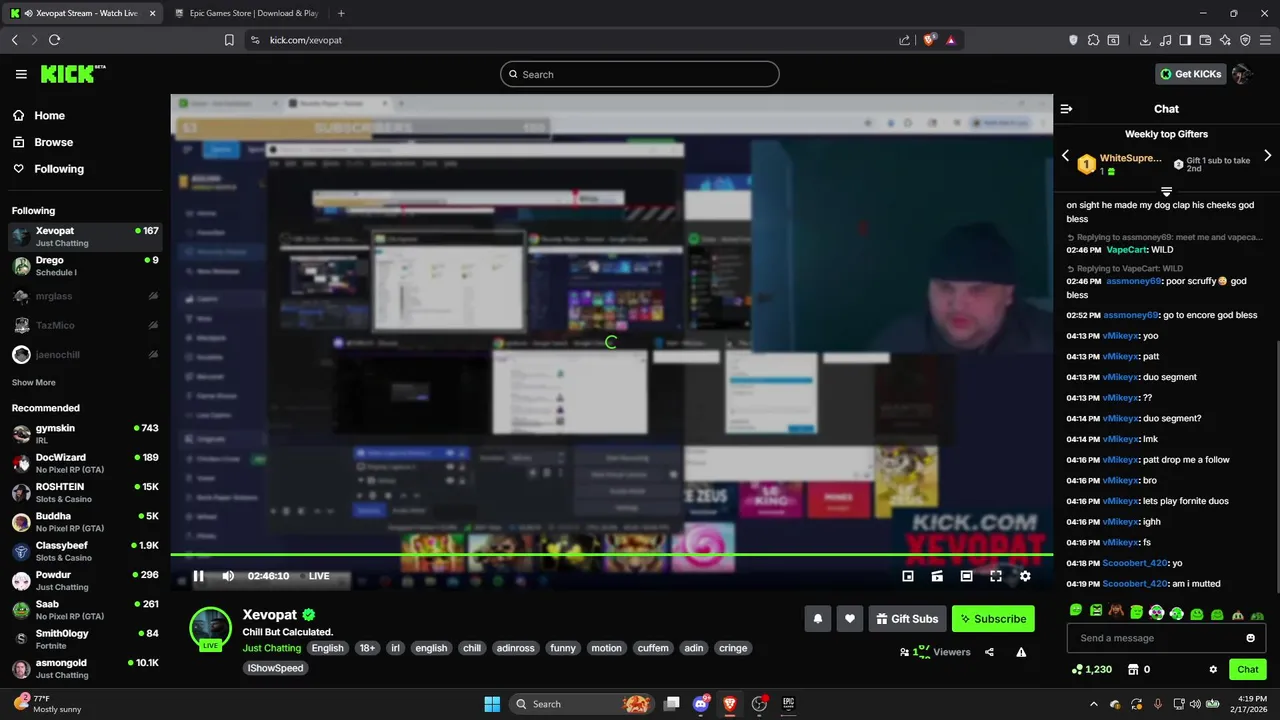Open user profile avatar menu
This screenshot has height=720, width=1280.
pos(1243,74)
